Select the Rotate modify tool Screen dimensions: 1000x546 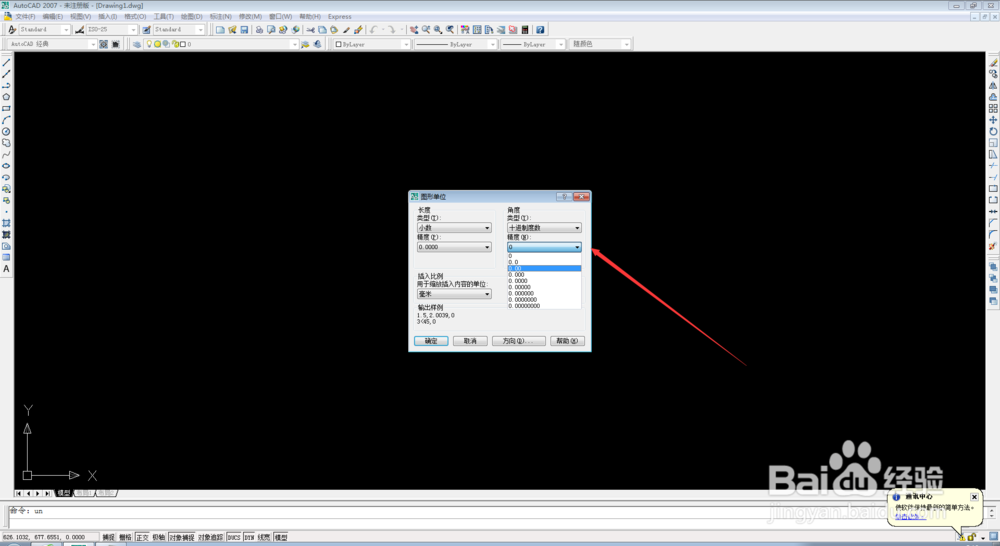tap(993, 131)
